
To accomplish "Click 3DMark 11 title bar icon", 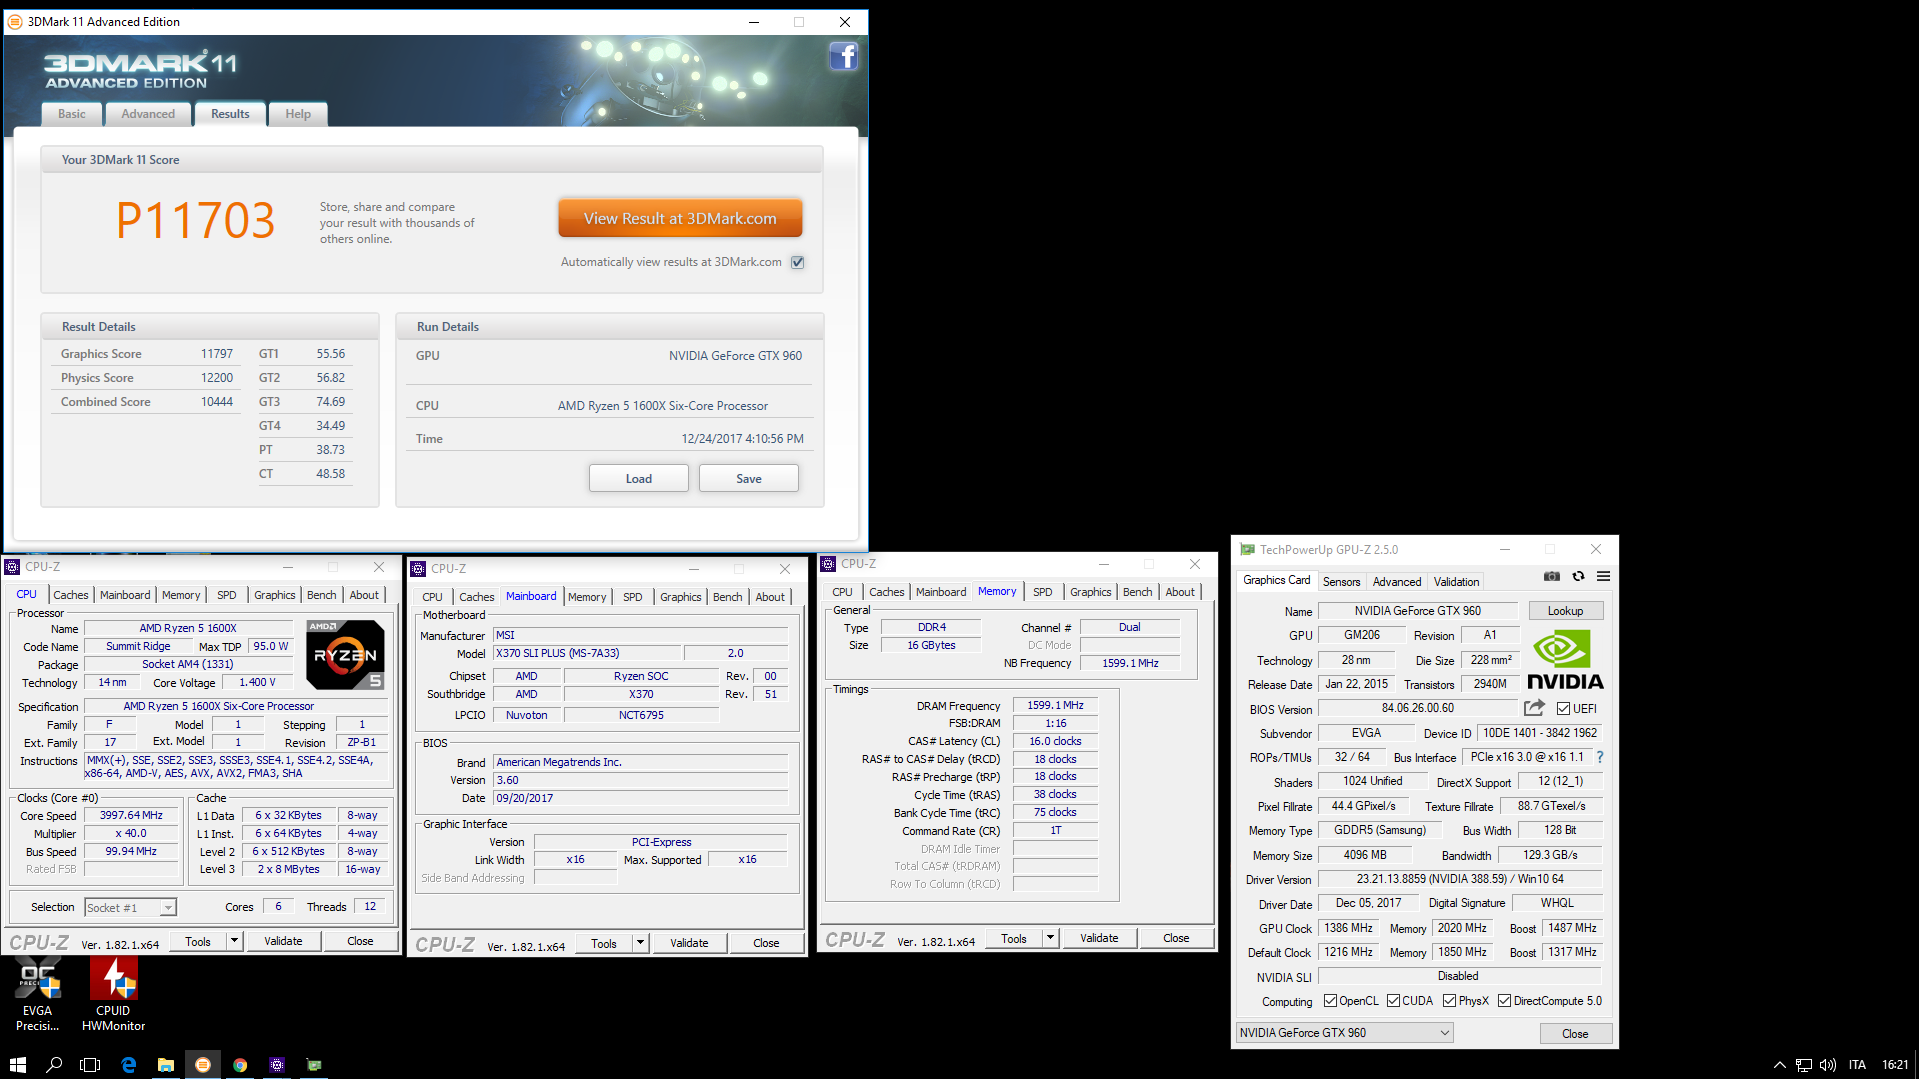I will [x=15, y=22].
